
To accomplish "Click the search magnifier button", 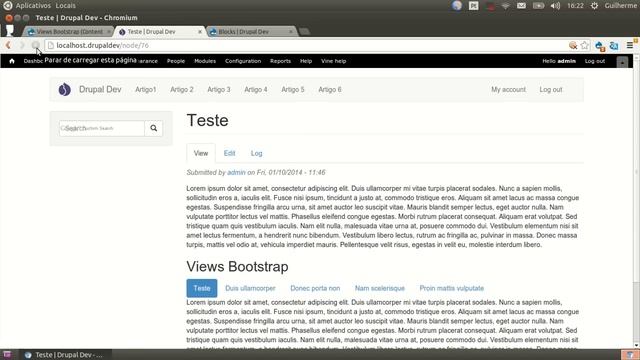I will click(x=153, y=128).
